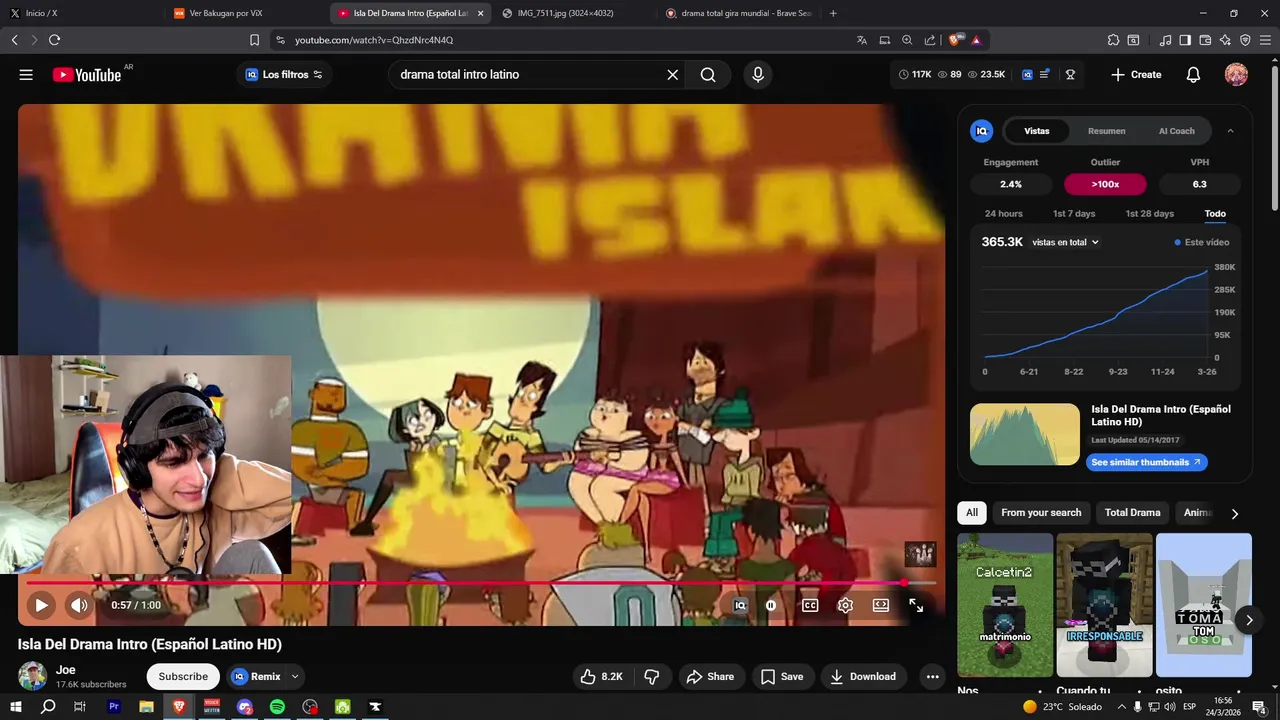1280x720 pixels.
Task: Dislike the video
Action: pyautogui.click(x=652, y=677)
